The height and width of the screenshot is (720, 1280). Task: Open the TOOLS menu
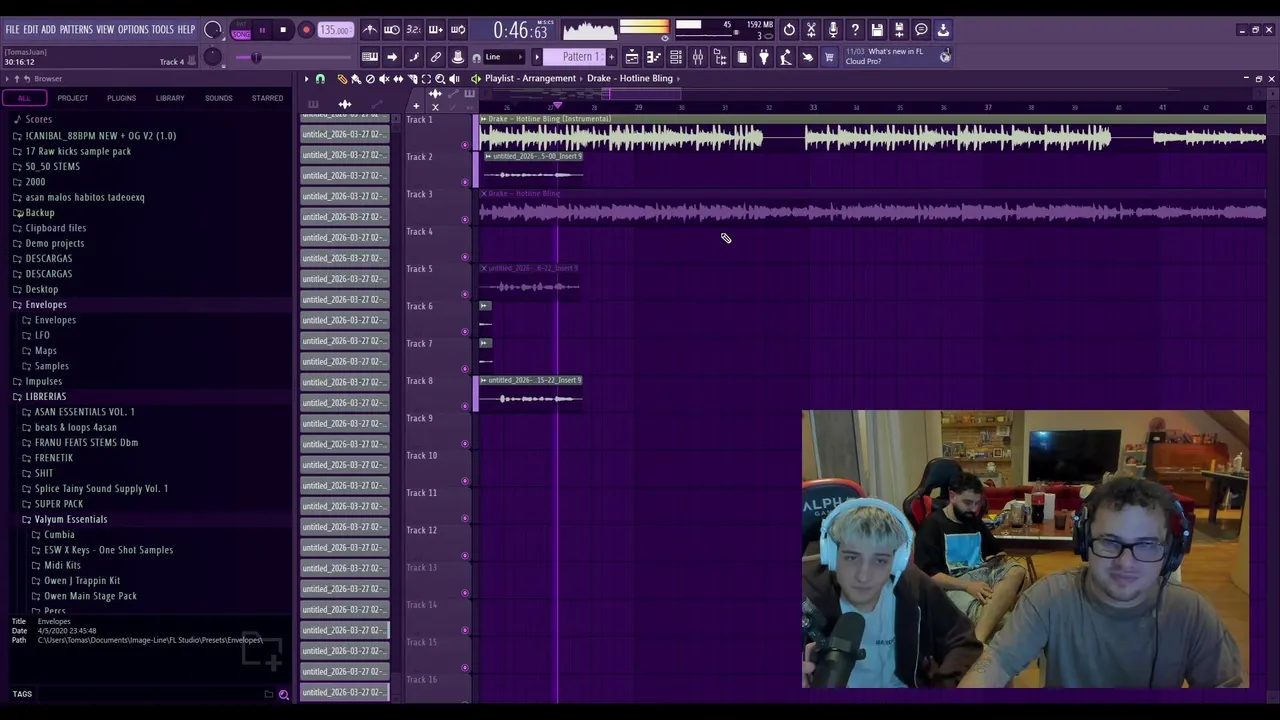[163, 30]
